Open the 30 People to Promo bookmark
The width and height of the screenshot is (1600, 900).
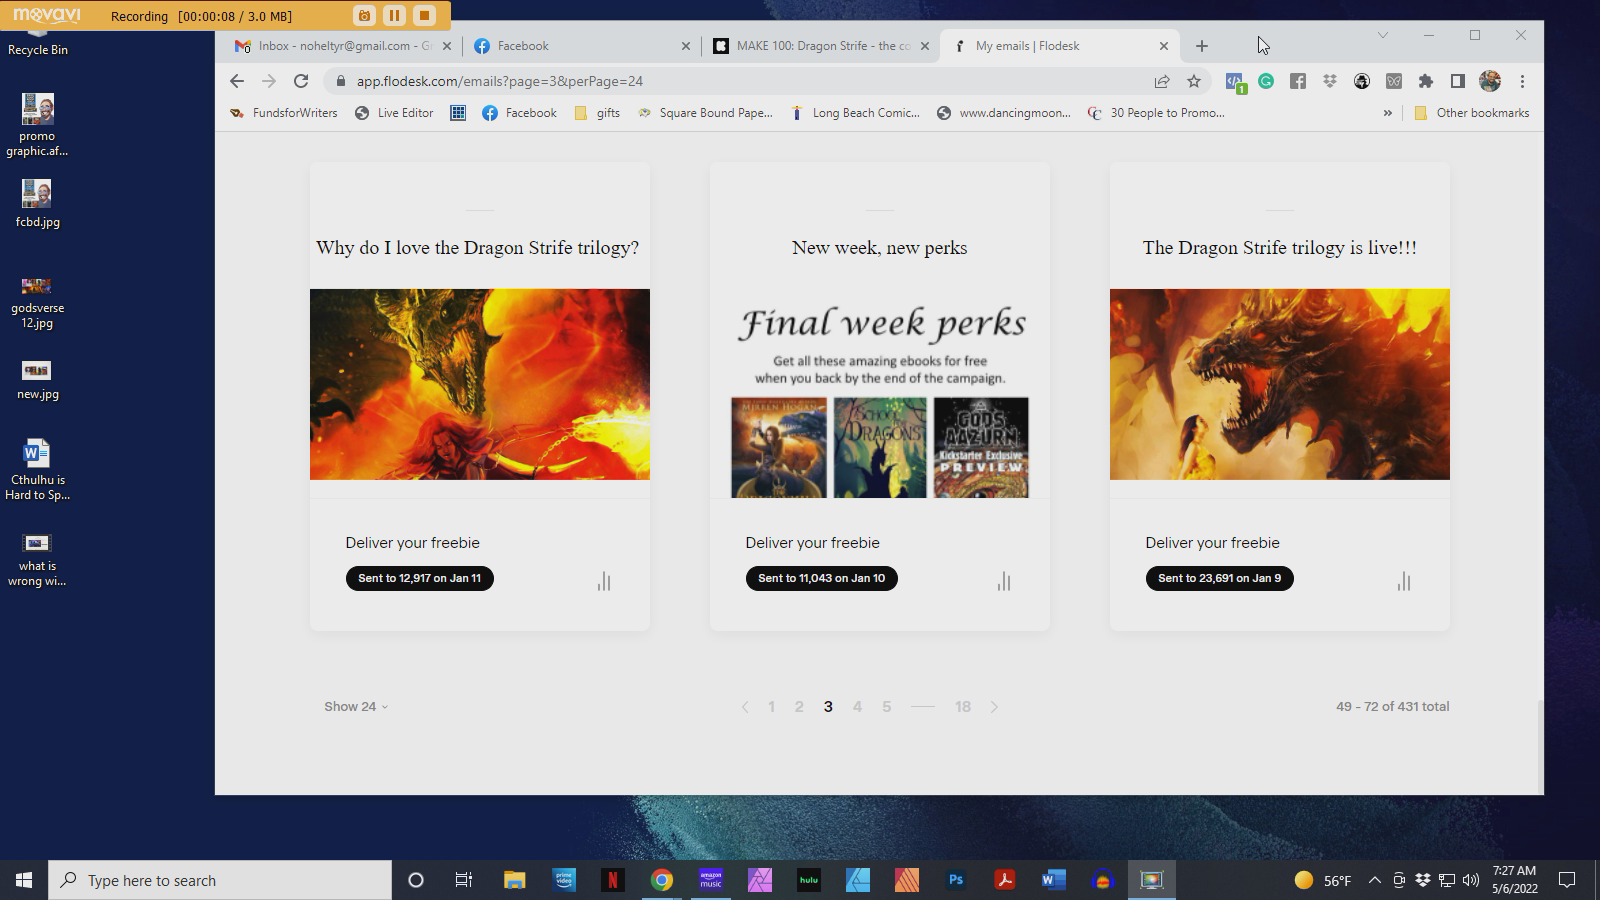[x=1156, y=113]
